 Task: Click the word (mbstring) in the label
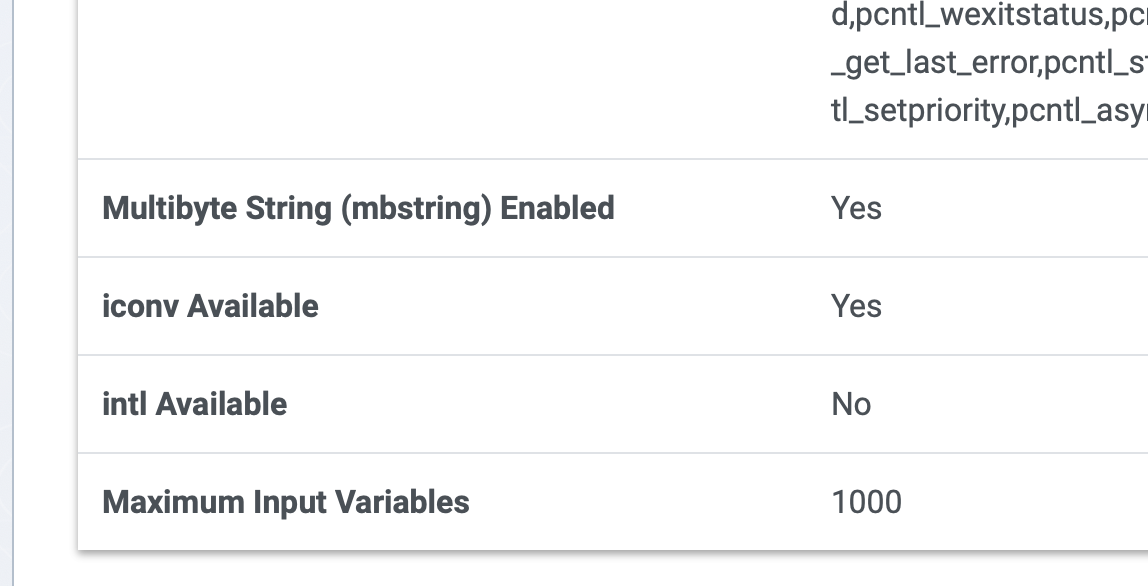pos(416,209)
